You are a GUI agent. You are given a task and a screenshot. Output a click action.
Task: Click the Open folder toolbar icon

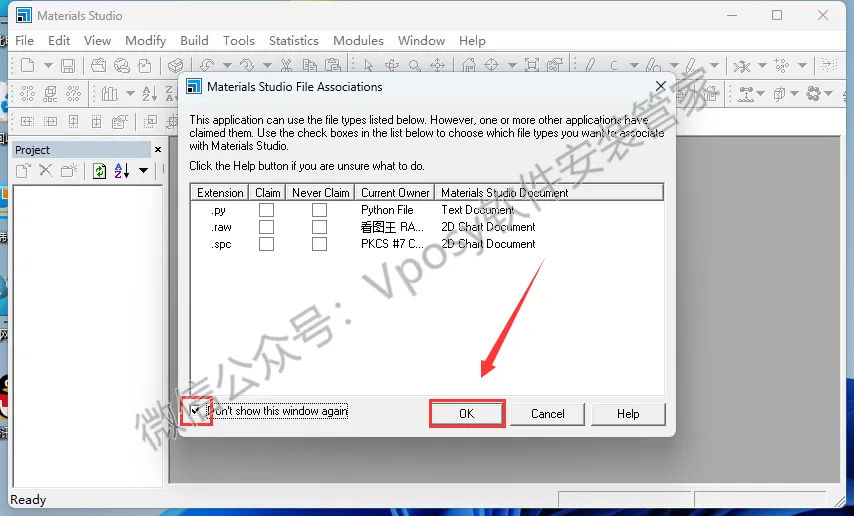[x=99, y=65]
